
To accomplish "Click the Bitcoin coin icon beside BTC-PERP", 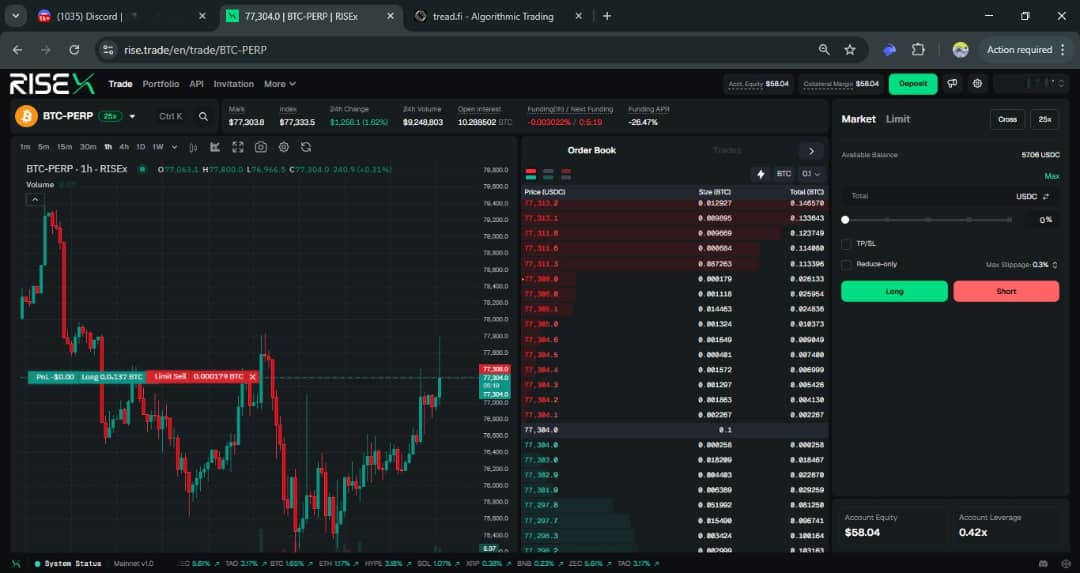I will click(x=26, y=116).
